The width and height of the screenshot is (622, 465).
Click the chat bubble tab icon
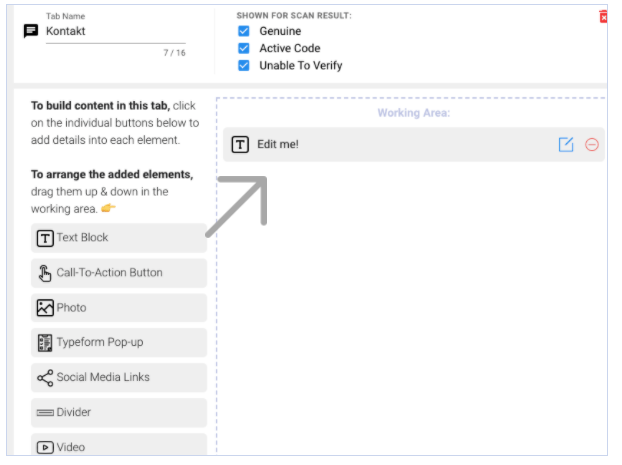click(x=31, y=31)
